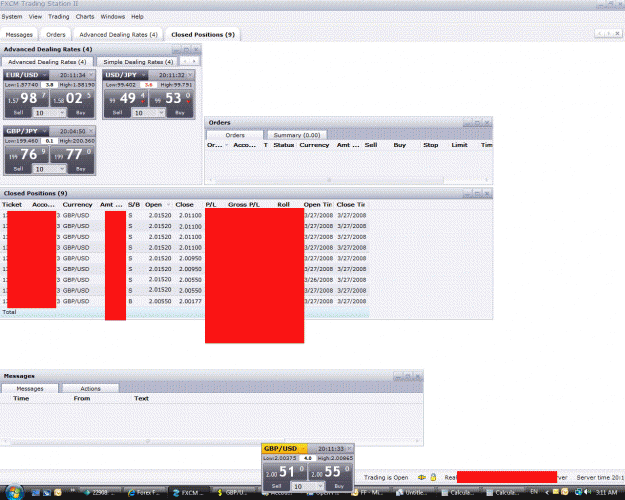Open the System menu
This screenshot has width=625, height=500.
pyautogui.click(x=12, y=17)
